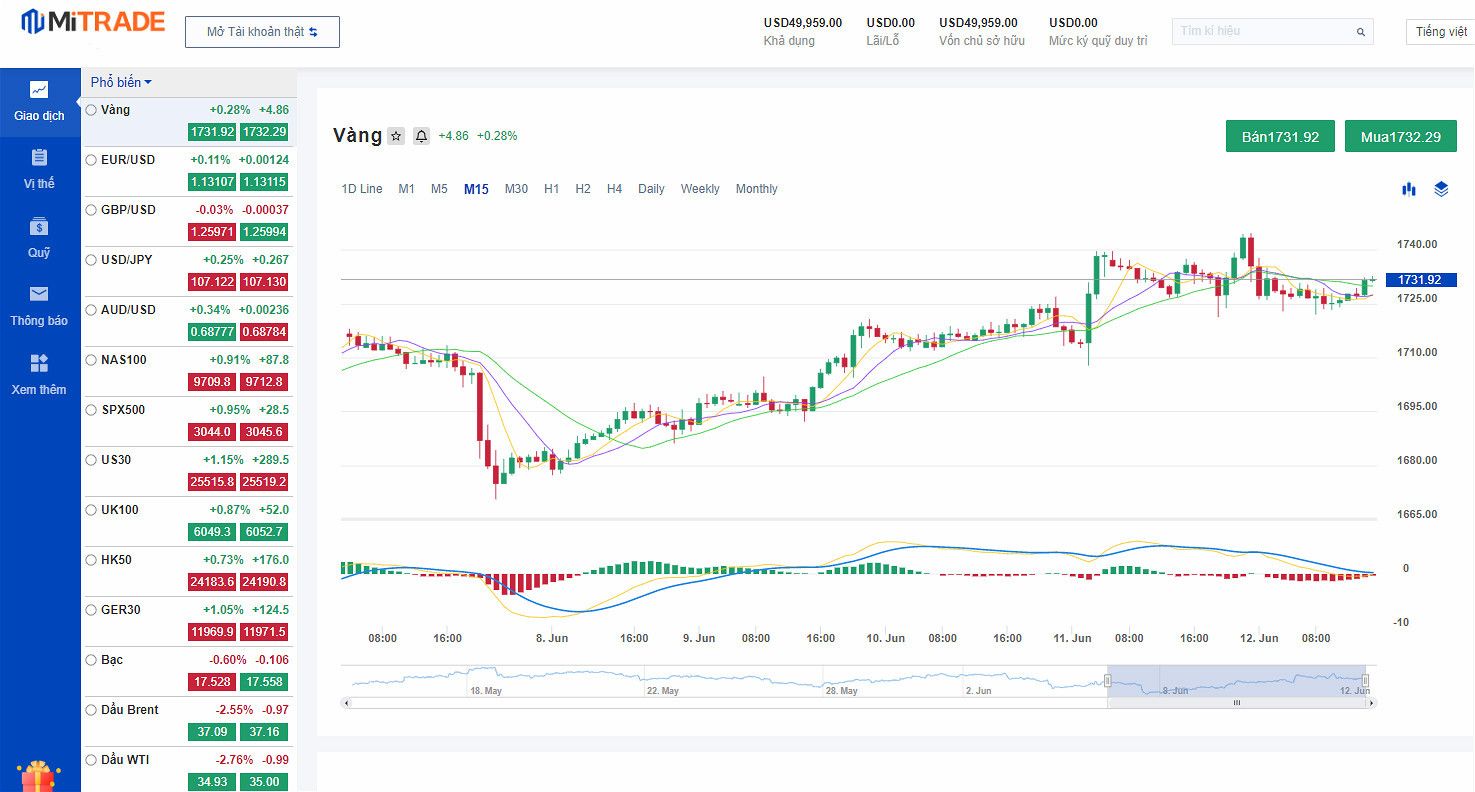The image size is (1475, 792).
Task: Open the Tiếng việt language dropdown
Action: (x=1441, y=32)
